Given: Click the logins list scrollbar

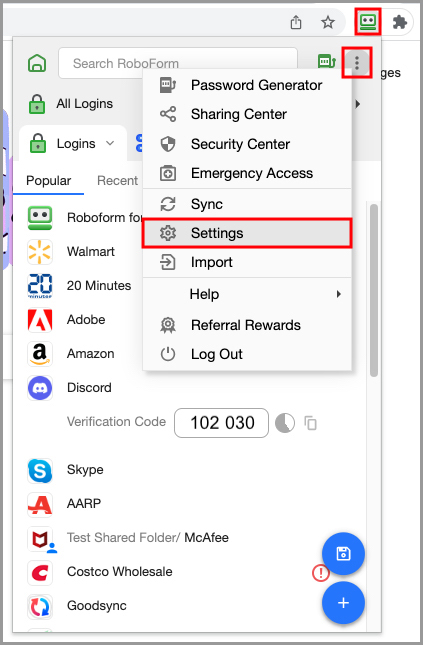Looking at the screenshot, I should pos(374,290).
